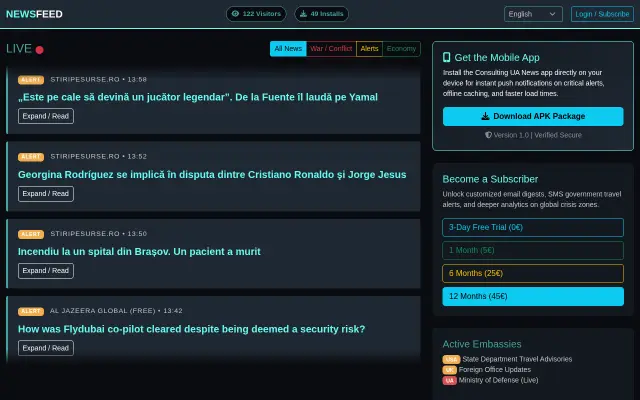Viewport: 640px width, 400px height.
Task: Click the phone icon next to Get the Mobile App
Action: point(447,58)
